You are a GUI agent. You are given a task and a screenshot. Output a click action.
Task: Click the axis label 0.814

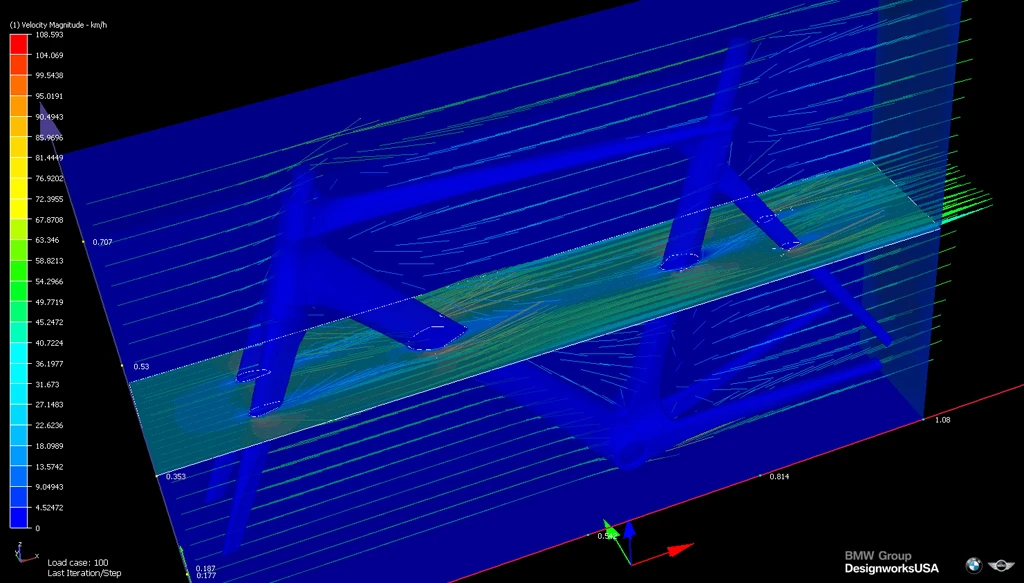point(779,477)
